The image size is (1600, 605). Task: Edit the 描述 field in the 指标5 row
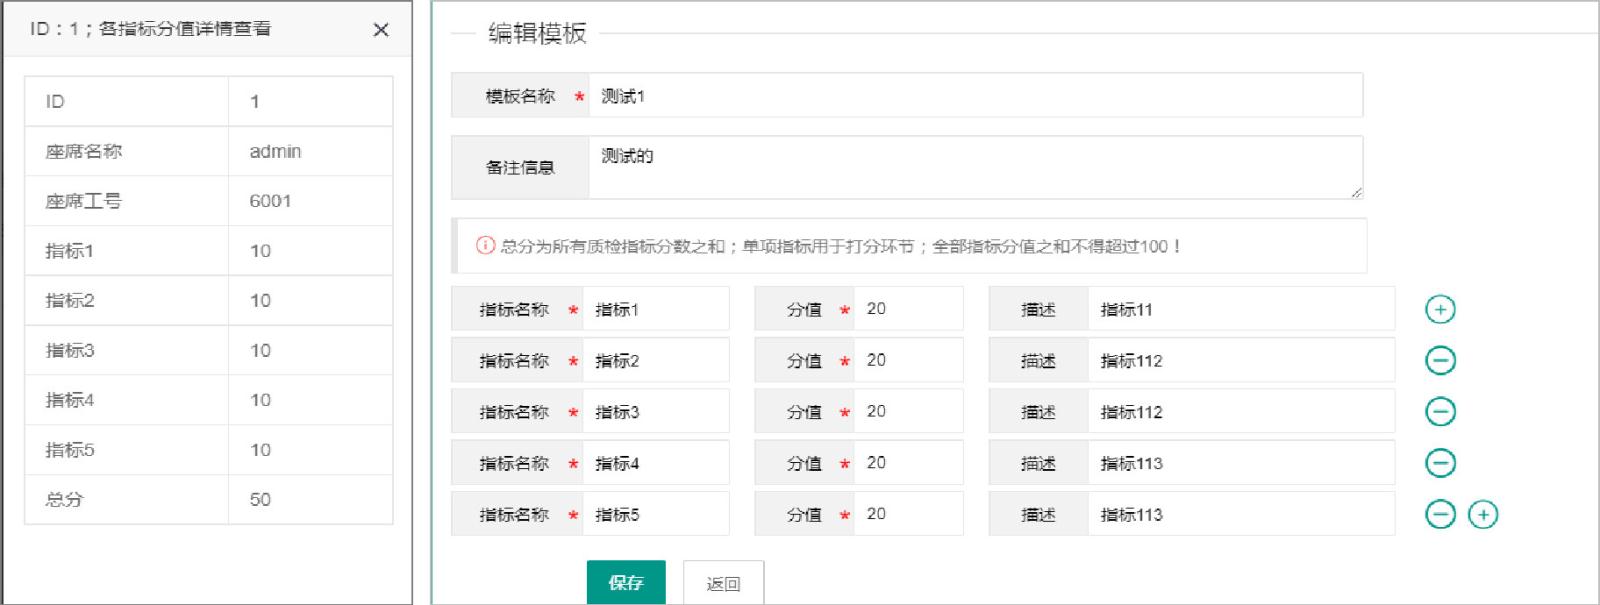click(1240, 515)
